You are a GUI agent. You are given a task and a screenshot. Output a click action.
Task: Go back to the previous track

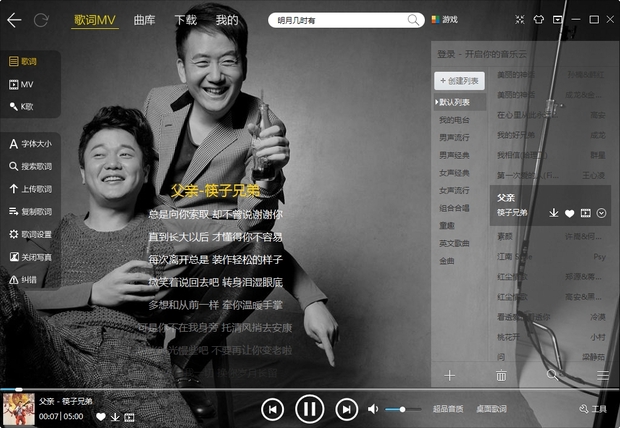pos(272,408)
